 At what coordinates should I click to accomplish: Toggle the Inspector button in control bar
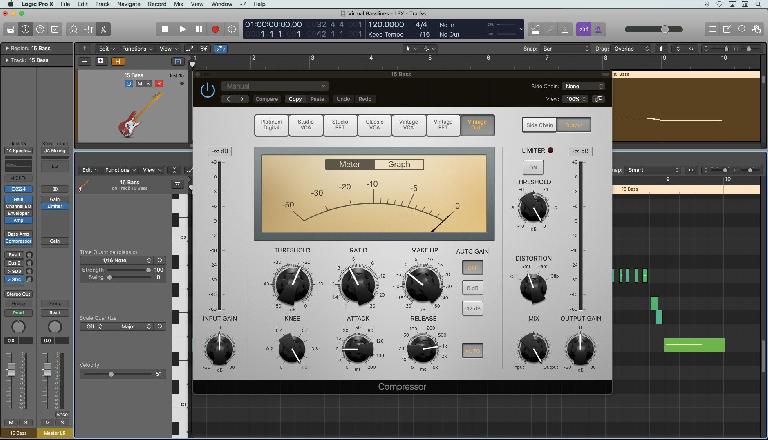point(25,29)
